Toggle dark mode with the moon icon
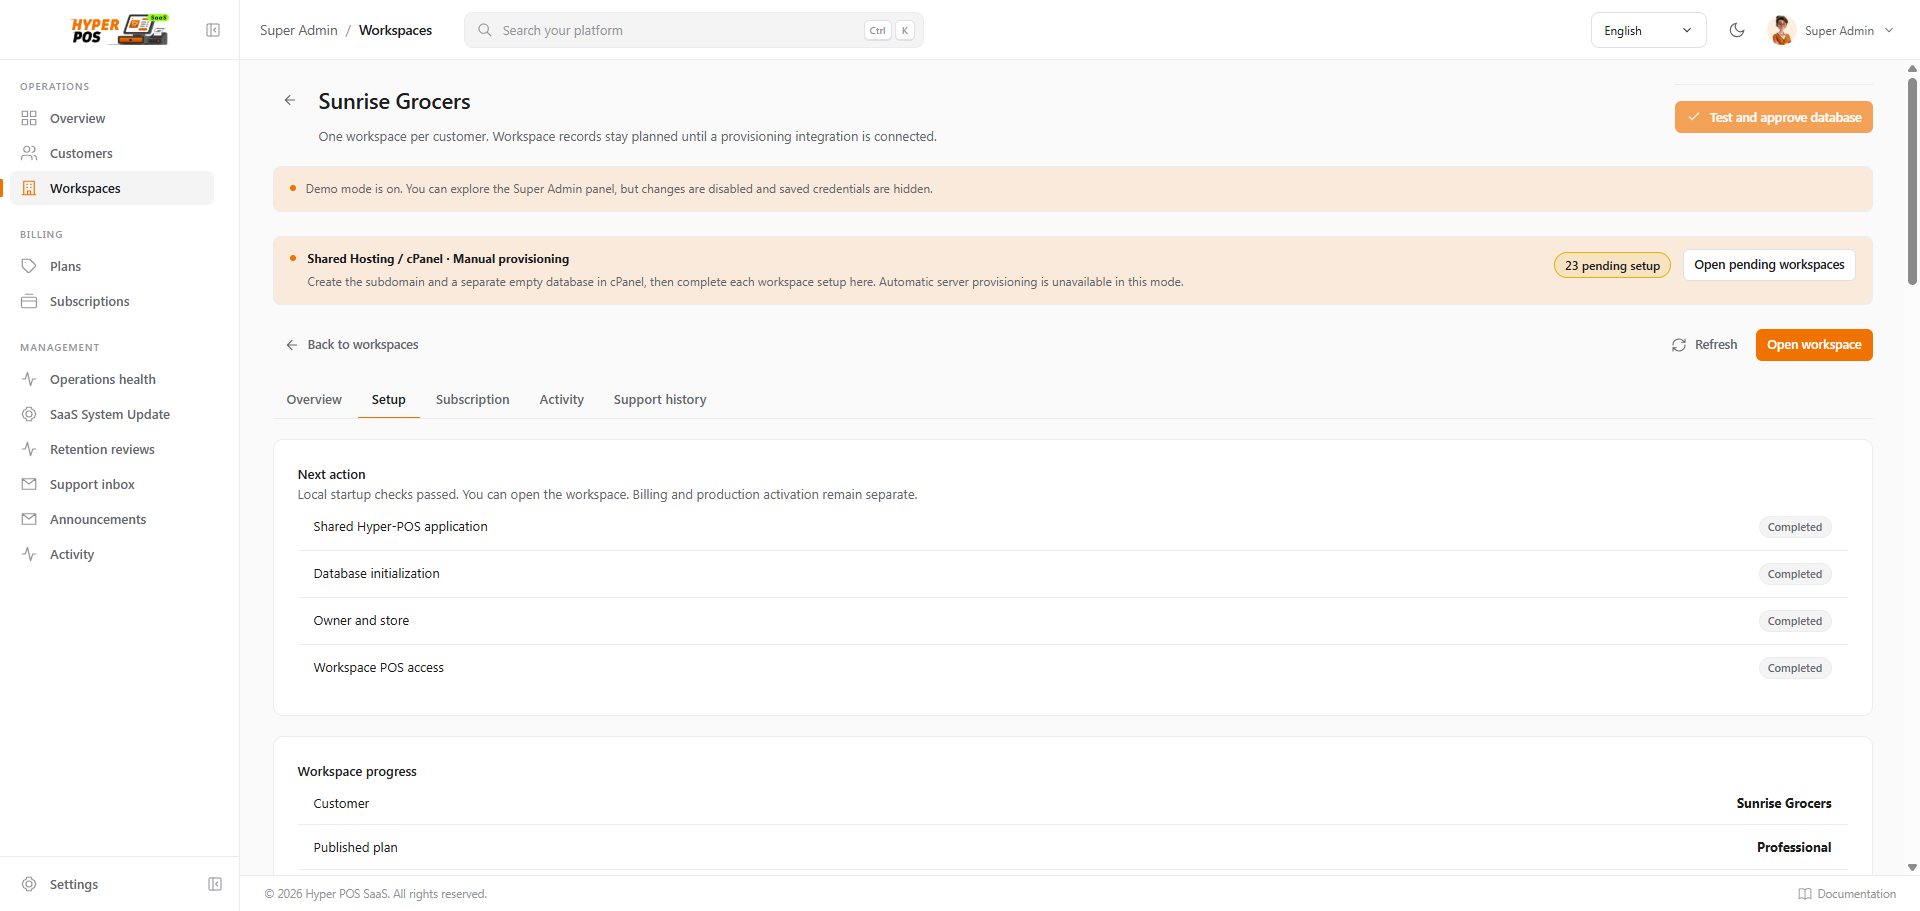Image resolution: width=1920 pixels, height=911 pixels. 1737,30
